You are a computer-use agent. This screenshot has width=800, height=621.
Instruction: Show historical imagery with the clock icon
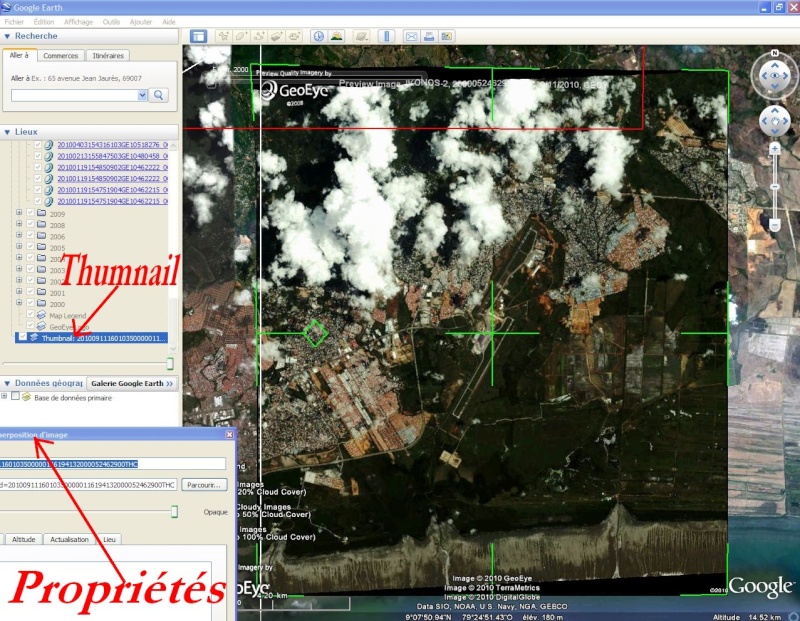pyautogui.click(x=318, y=36)
